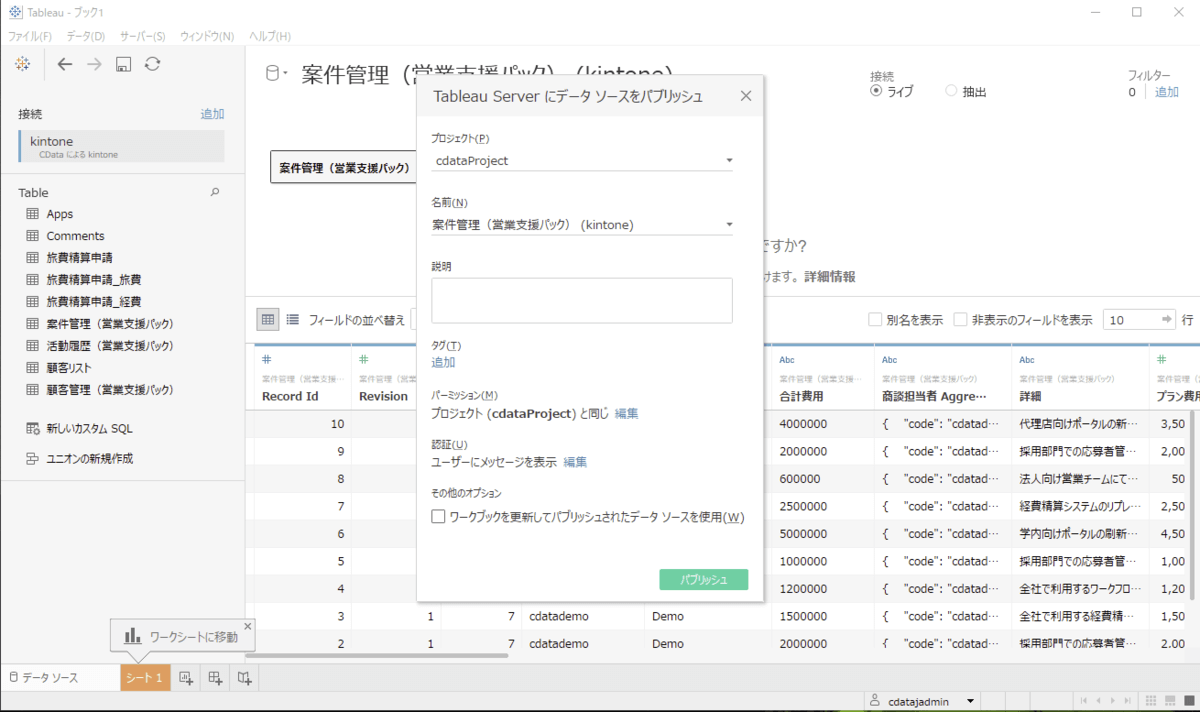Open the プロジェクト cdataProject dropdown
This screenshot has width=1200, height=712.
coord(582,160)
